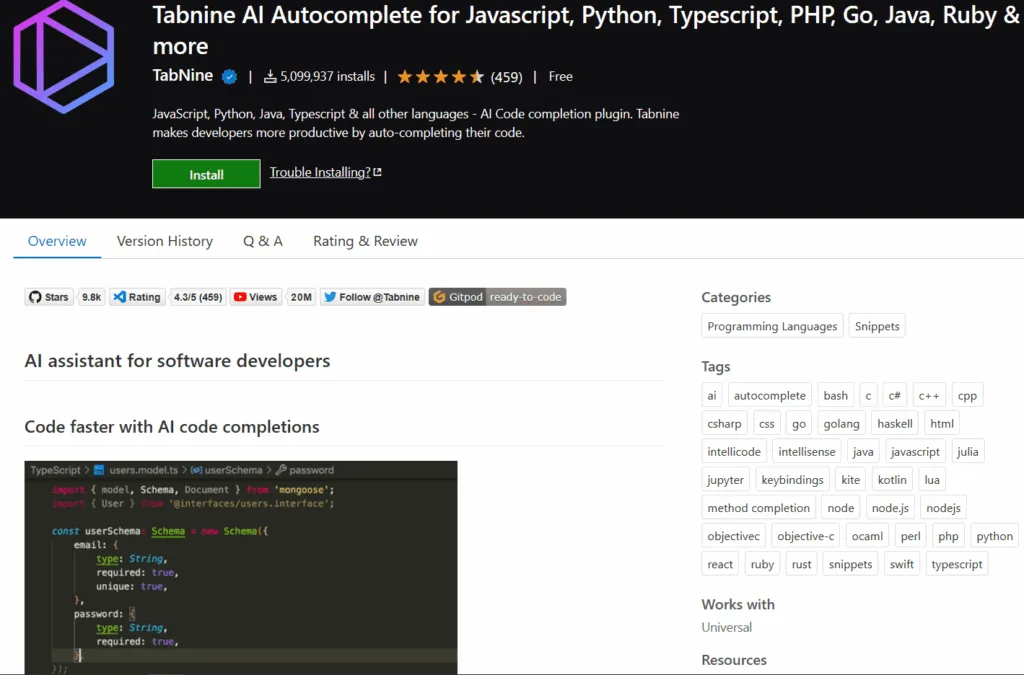Go to the Rating & Review tab
1024x675 pixels.
coord(365,241)
